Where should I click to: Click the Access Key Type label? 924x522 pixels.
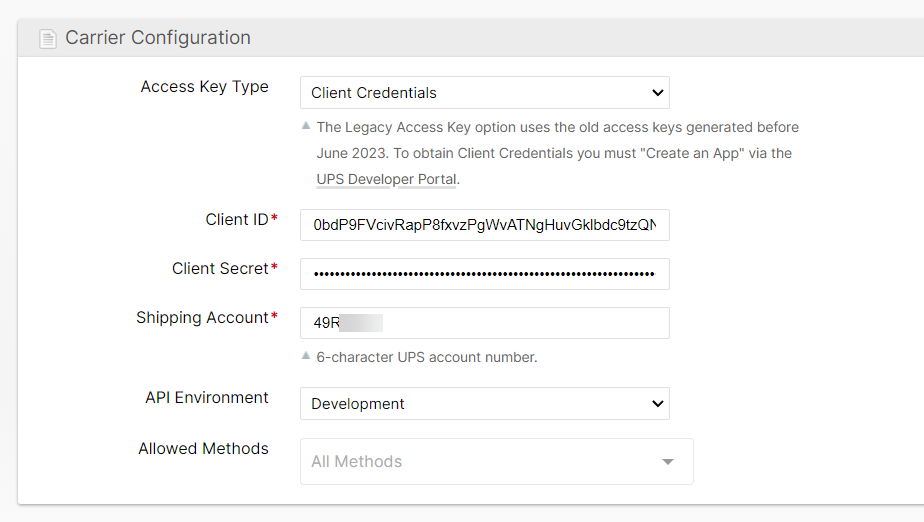(x=204, y=87)
